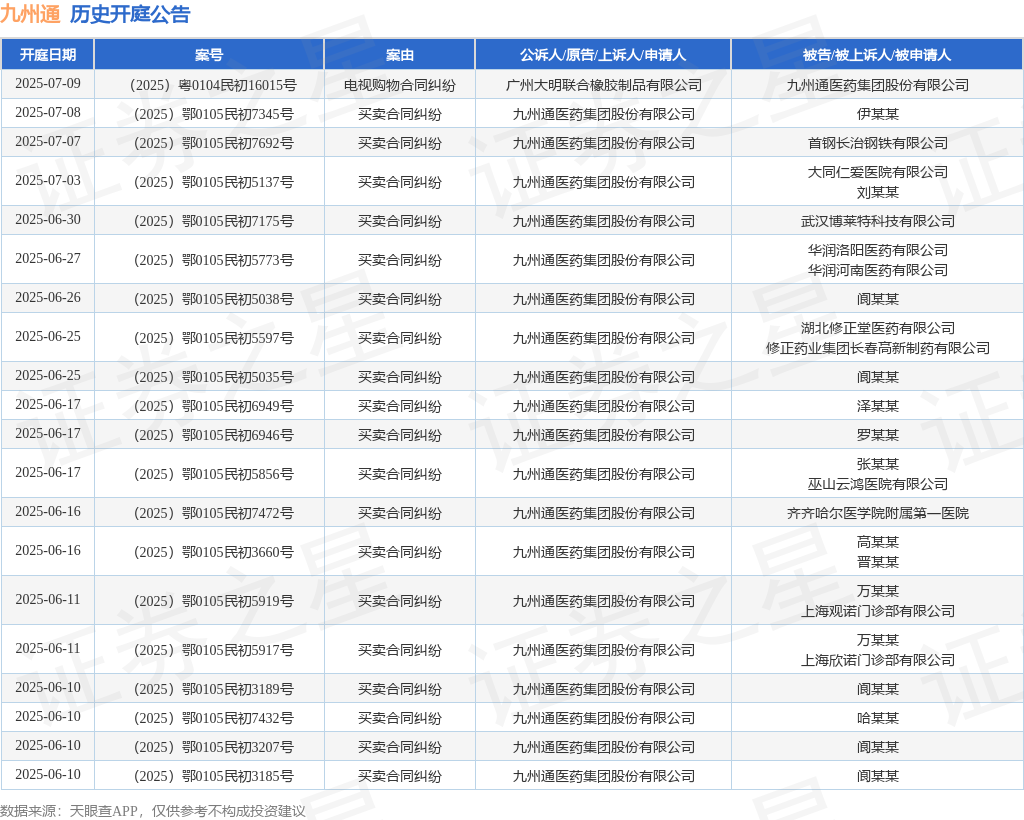Select the 被告/被上诉人/被申请人 column header
This screenshot has width=1024, height=820.
(x=877, y=55)
